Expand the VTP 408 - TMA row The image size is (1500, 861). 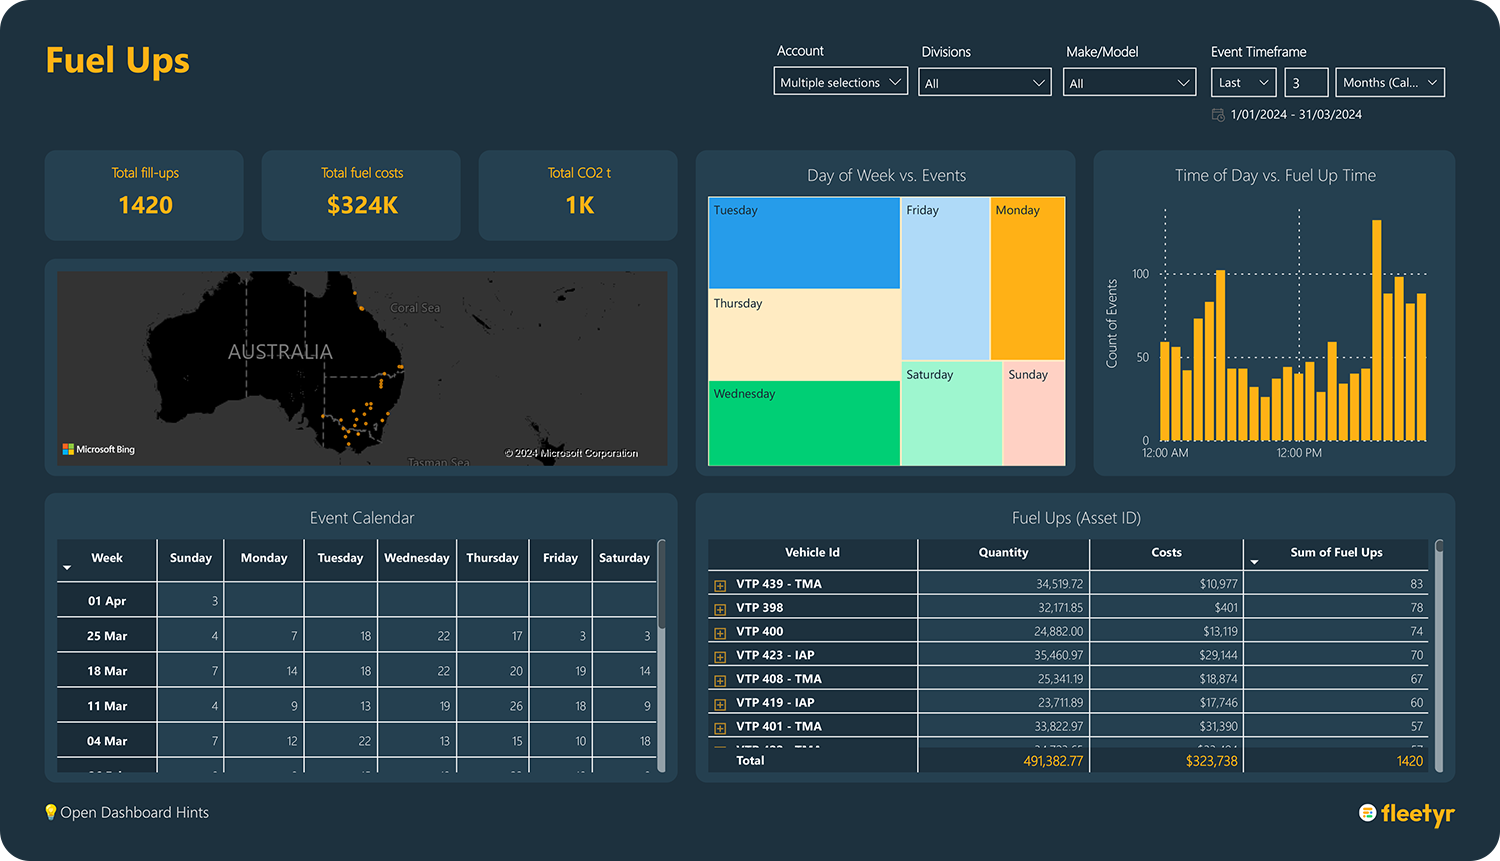[x=720, y=680]
